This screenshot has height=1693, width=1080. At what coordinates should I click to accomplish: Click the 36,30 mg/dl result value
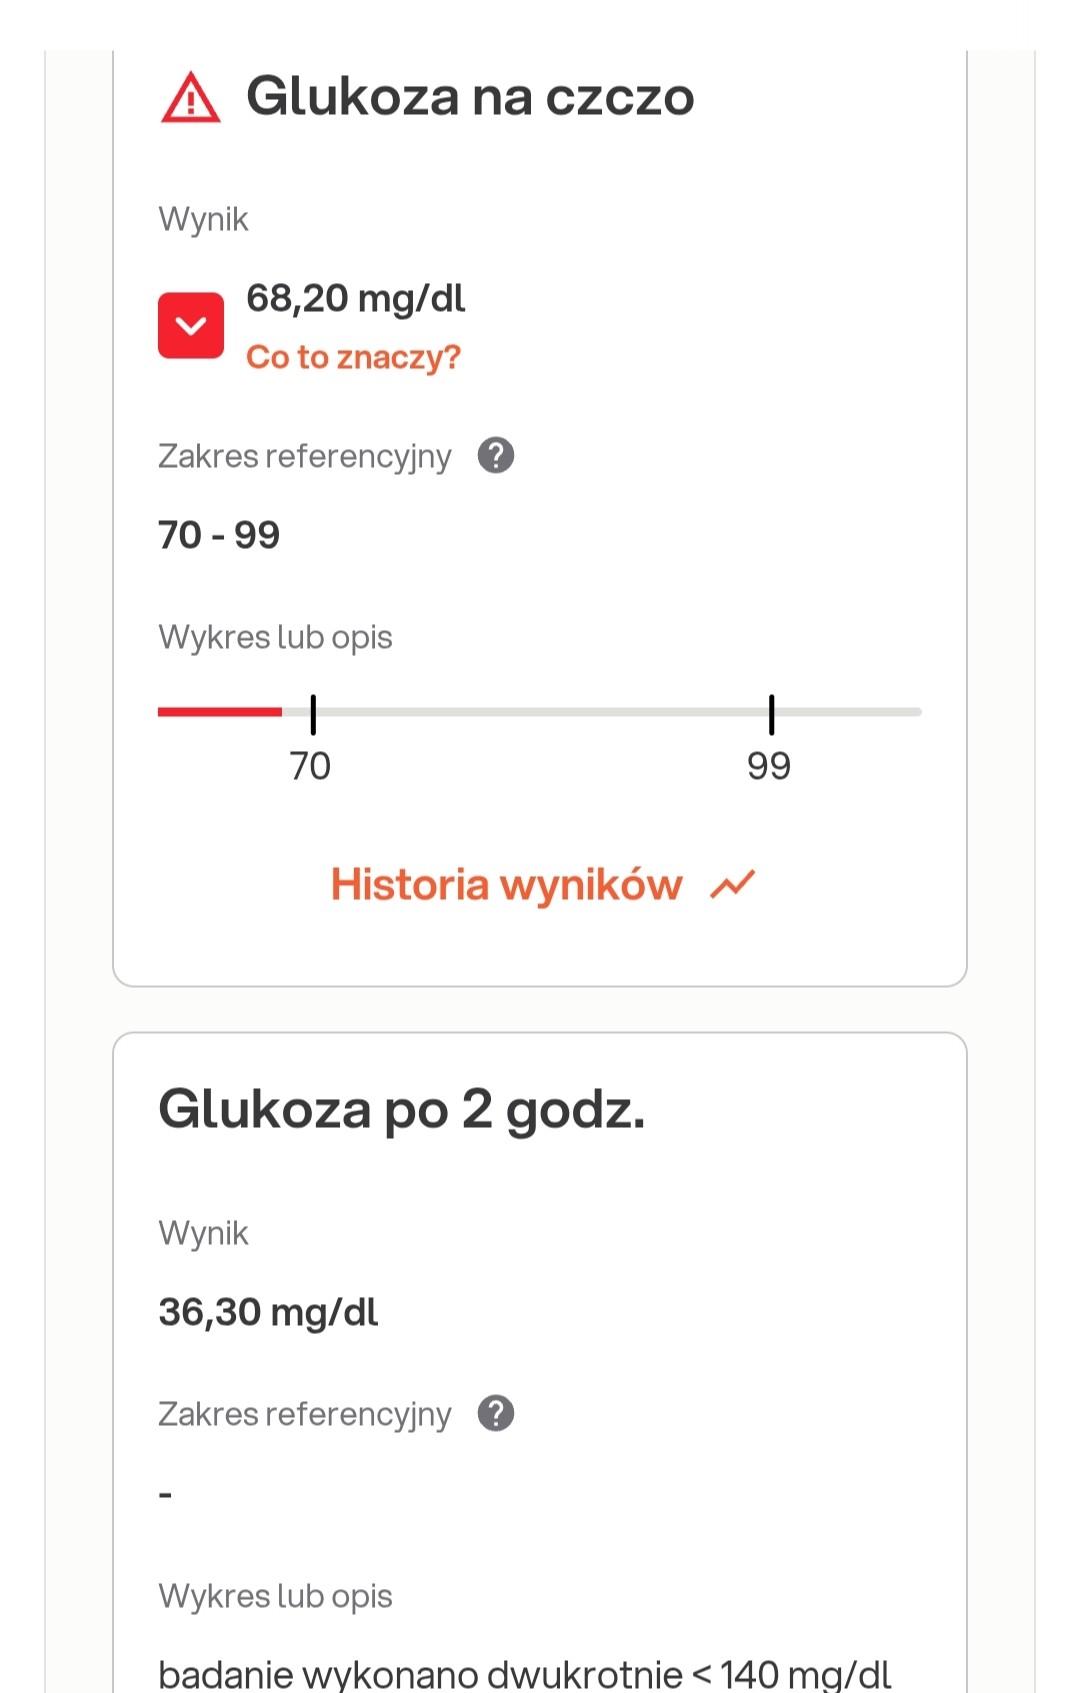pyautogui.click(x=268, y=1312)
